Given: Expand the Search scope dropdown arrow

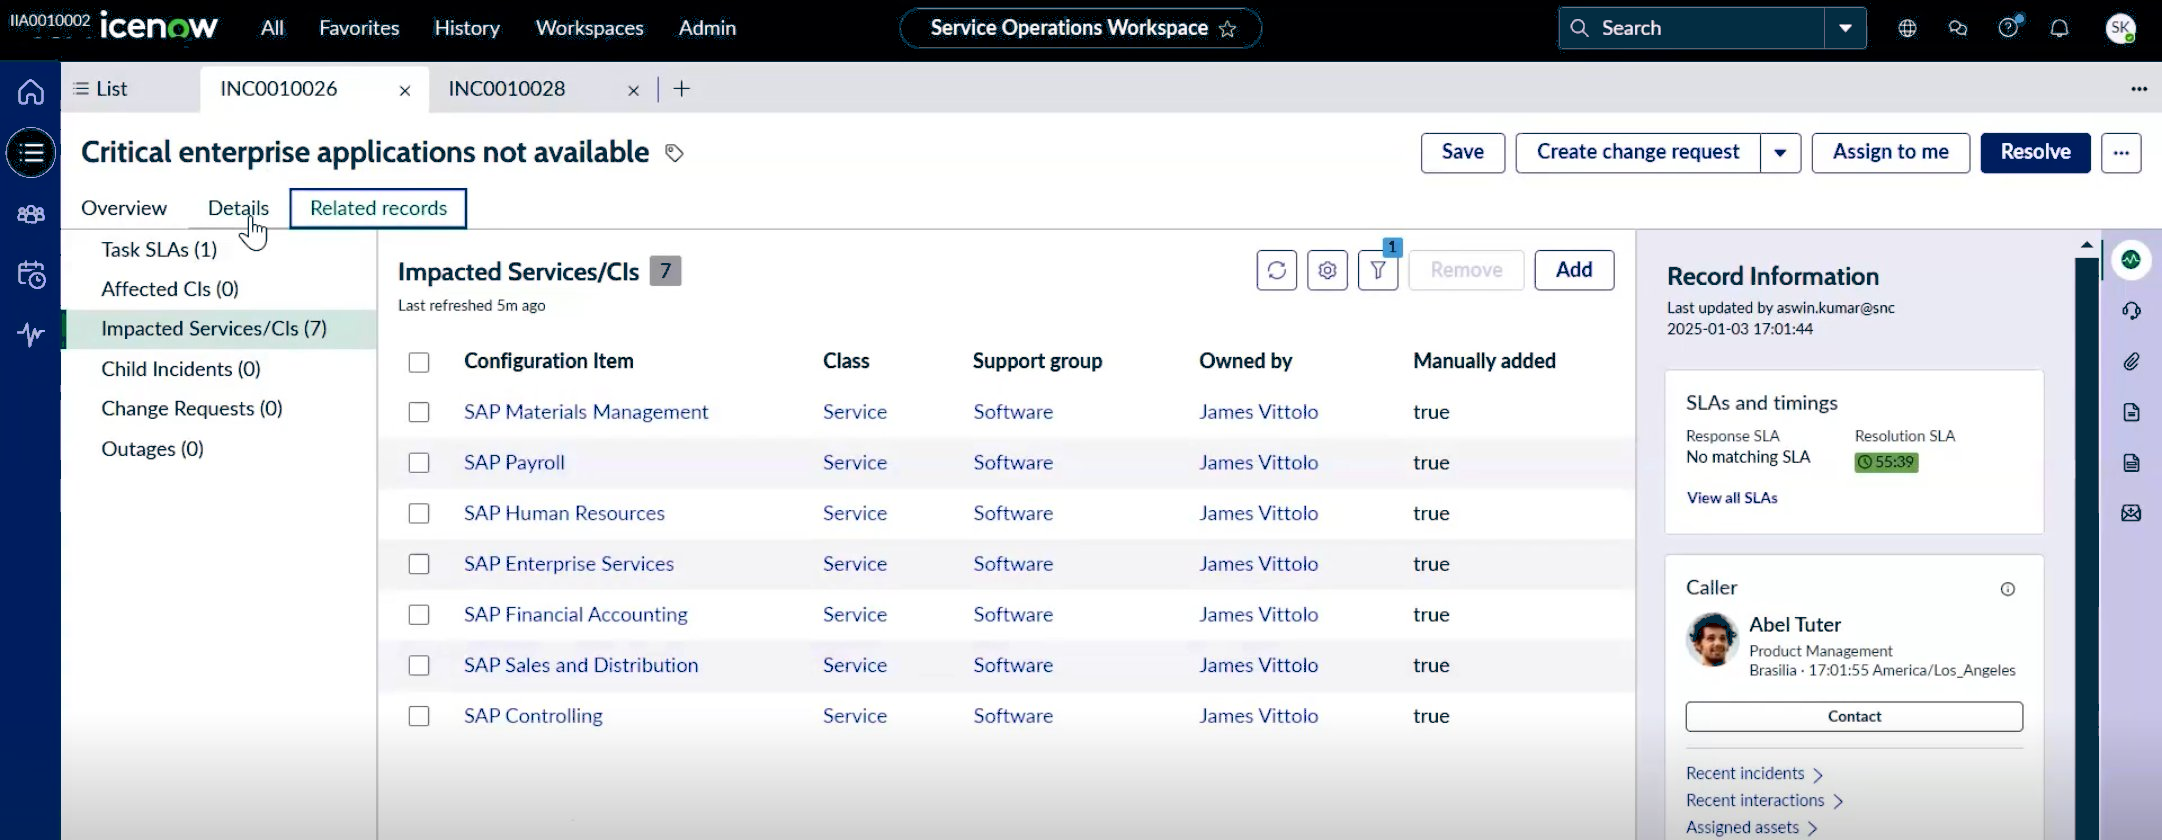Looking at the screenshot, I should [1845, 28].
